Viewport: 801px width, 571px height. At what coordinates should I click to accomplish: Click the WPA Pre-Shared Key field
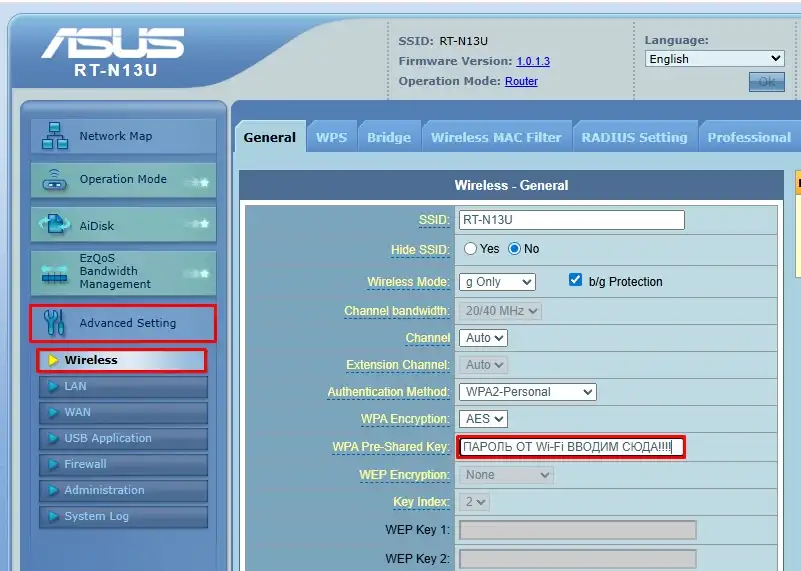click(x=571, y=446)
